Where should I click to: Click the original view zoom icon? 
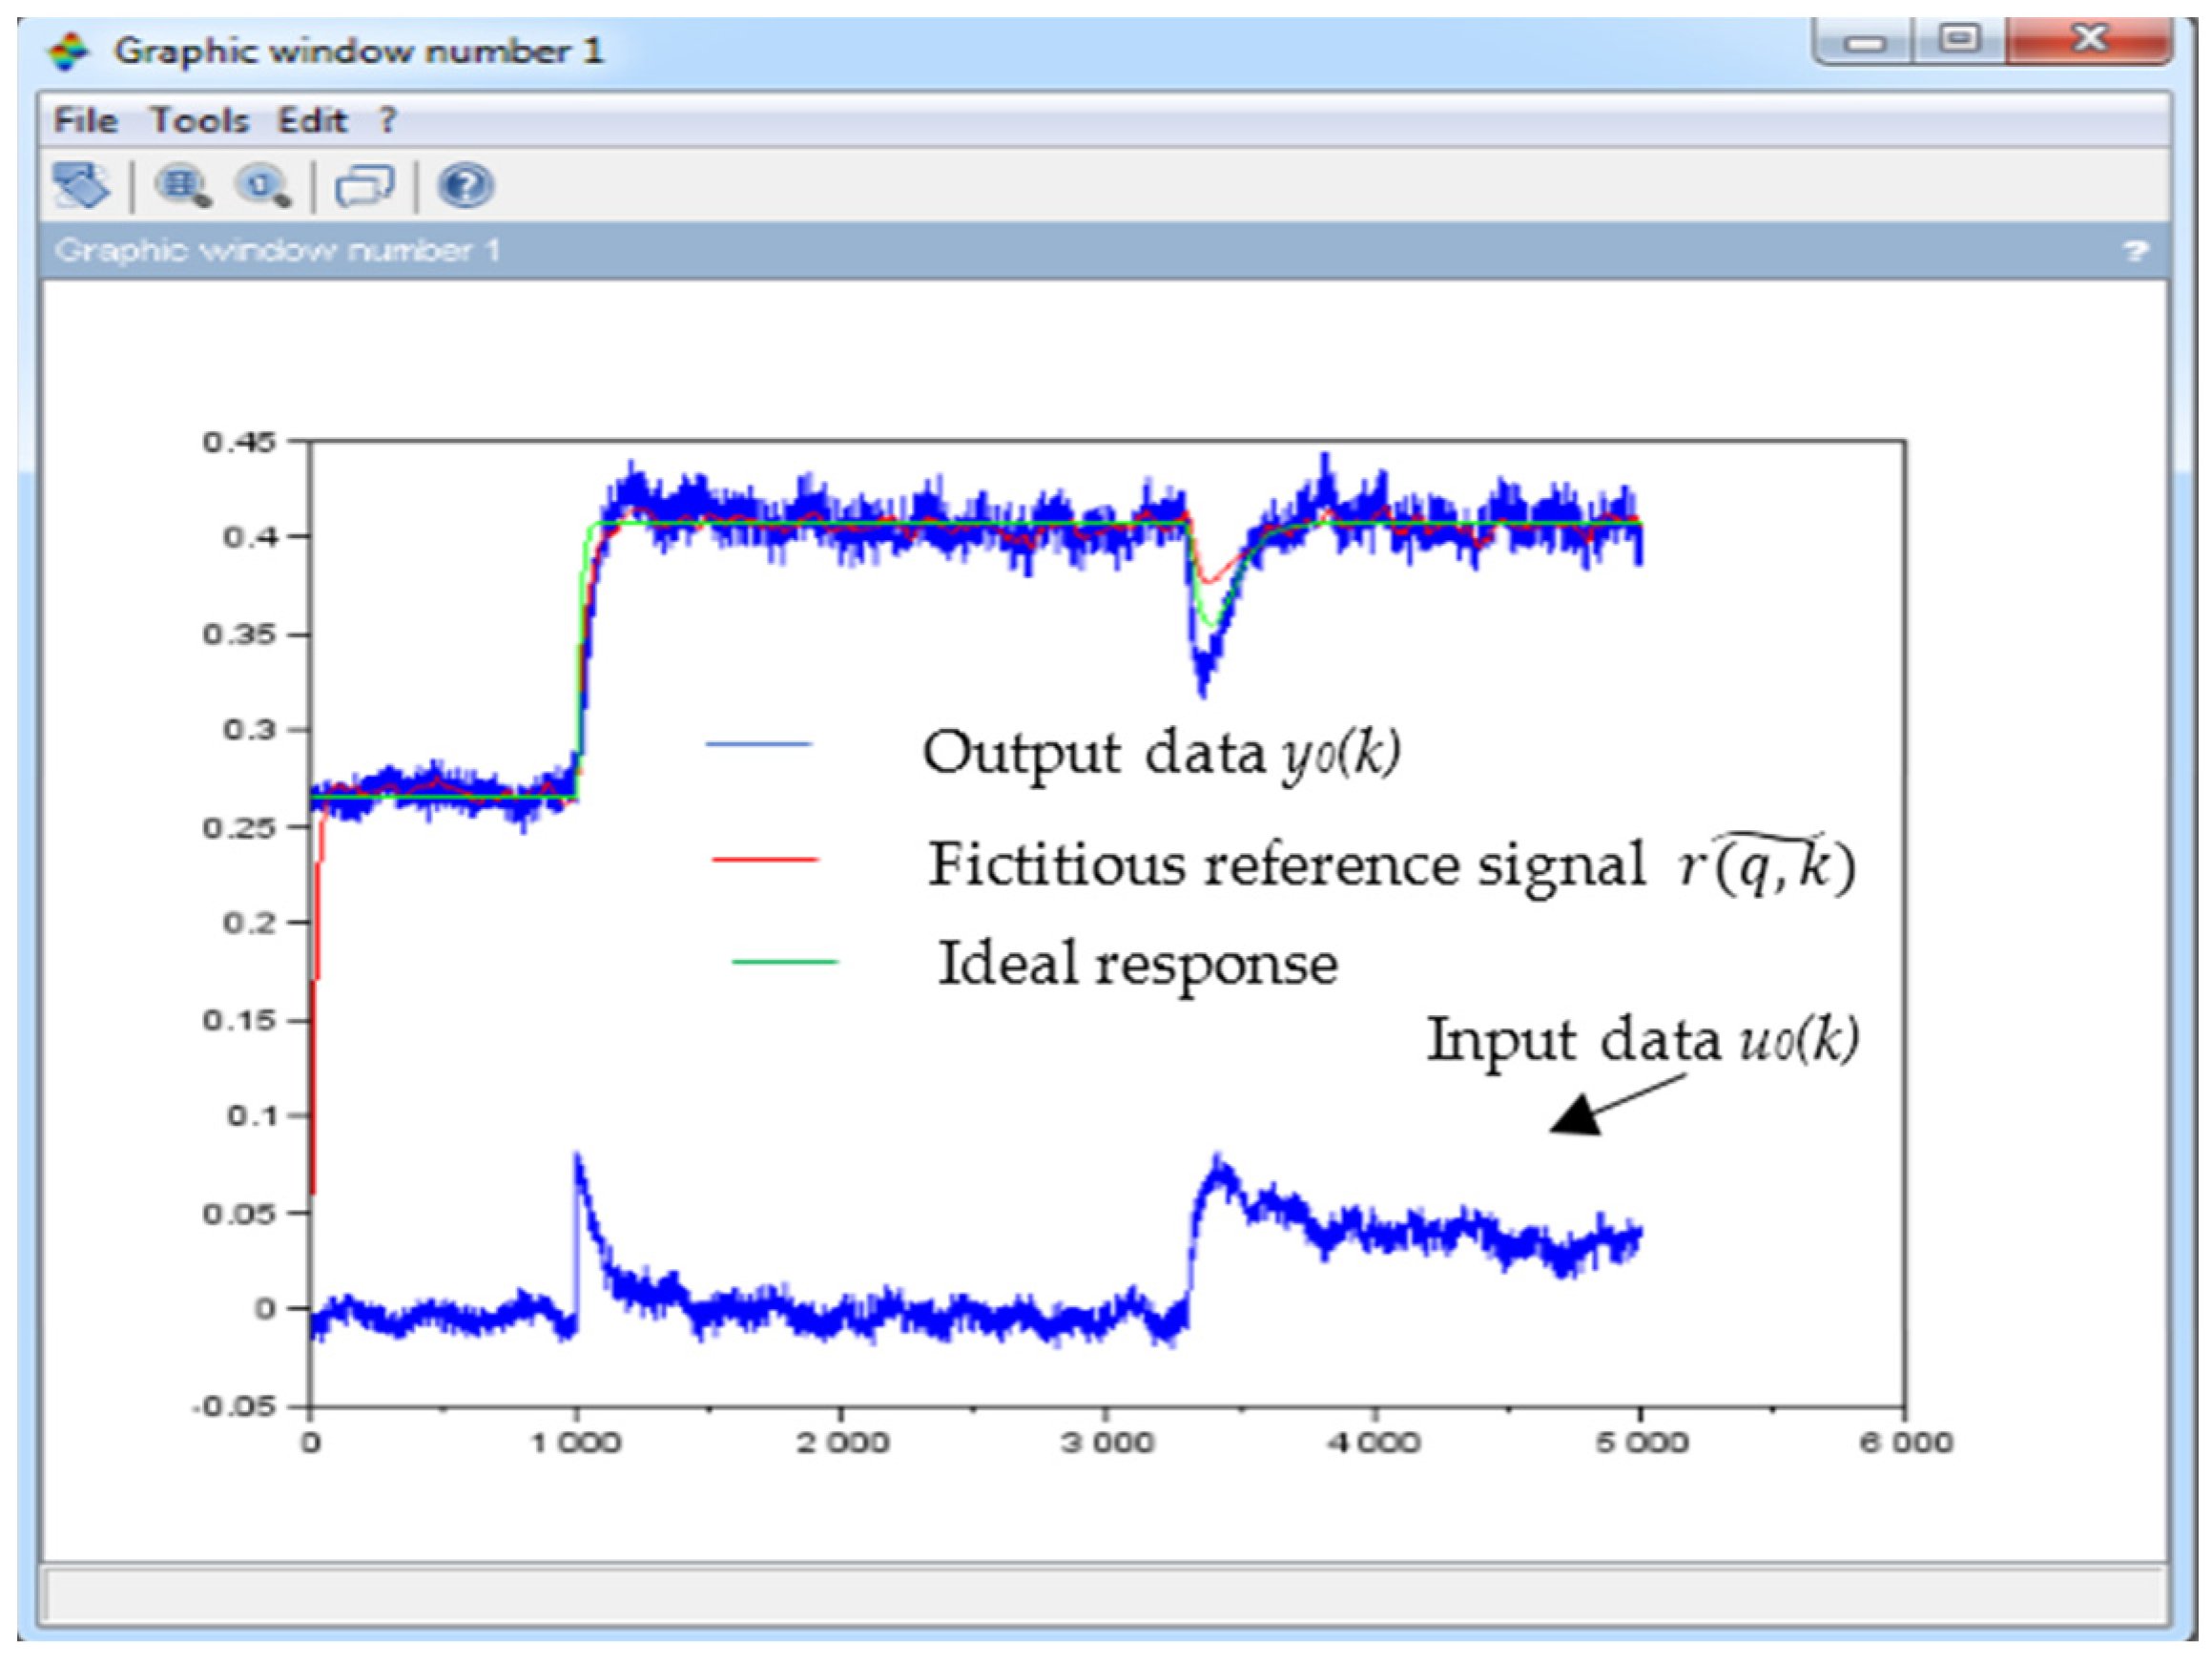pyautogui.click(x=263, y=186)
